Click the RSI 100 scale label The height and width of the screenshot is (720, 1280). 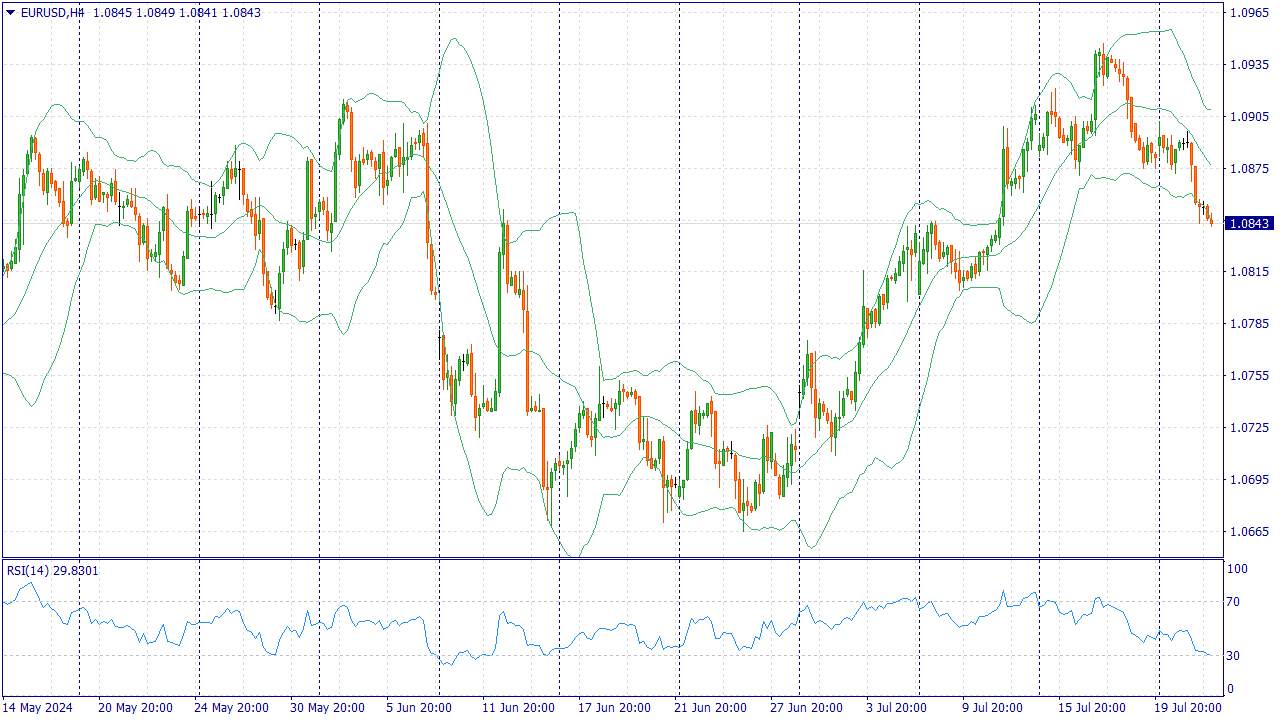coord(1238,569)
